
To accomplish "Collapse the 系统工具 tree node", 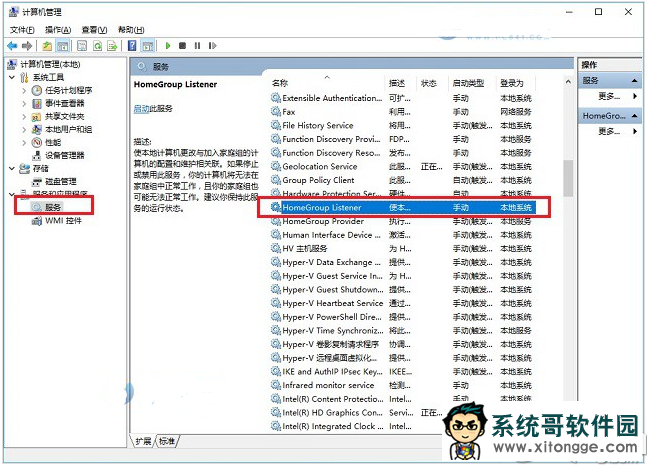I will coord(12,77).
